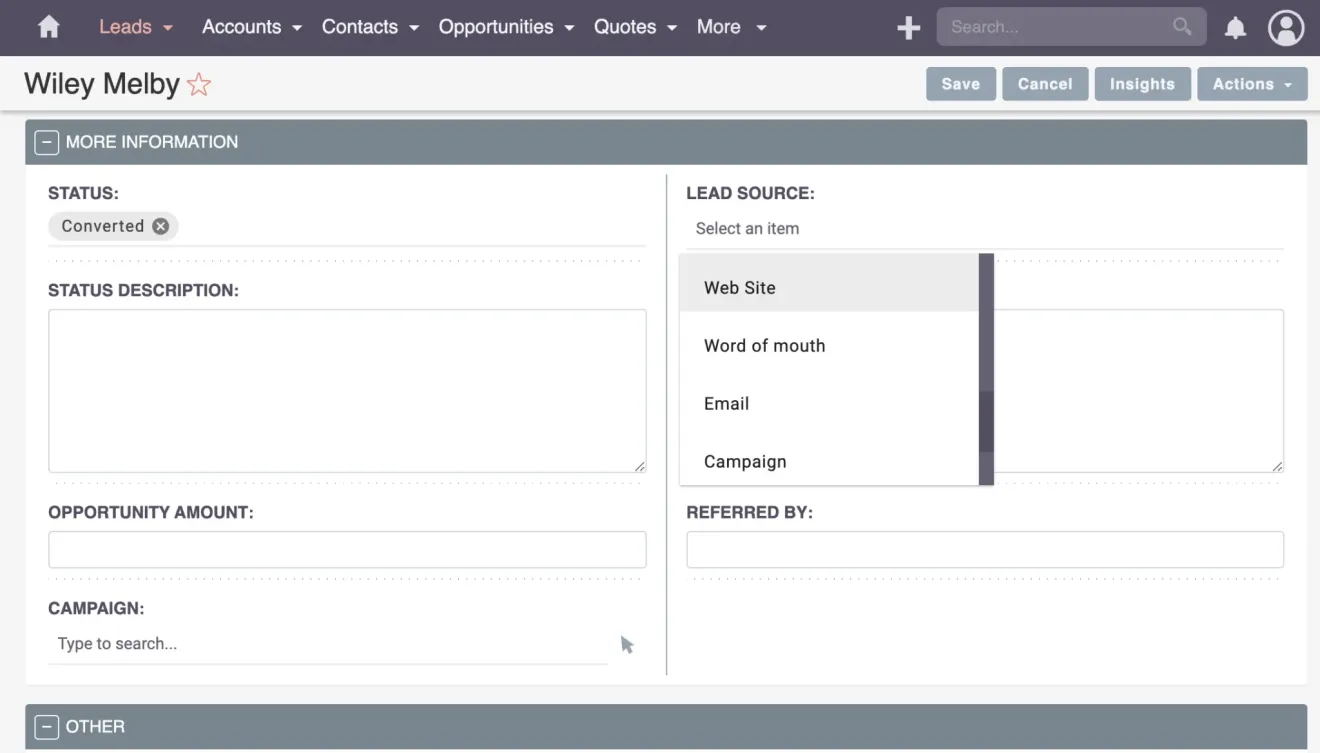Collapse the MORE INFORMATION panel
The height and width of the screenshot is (753, 1320).
pyautogui.click(x=46, y=142)
